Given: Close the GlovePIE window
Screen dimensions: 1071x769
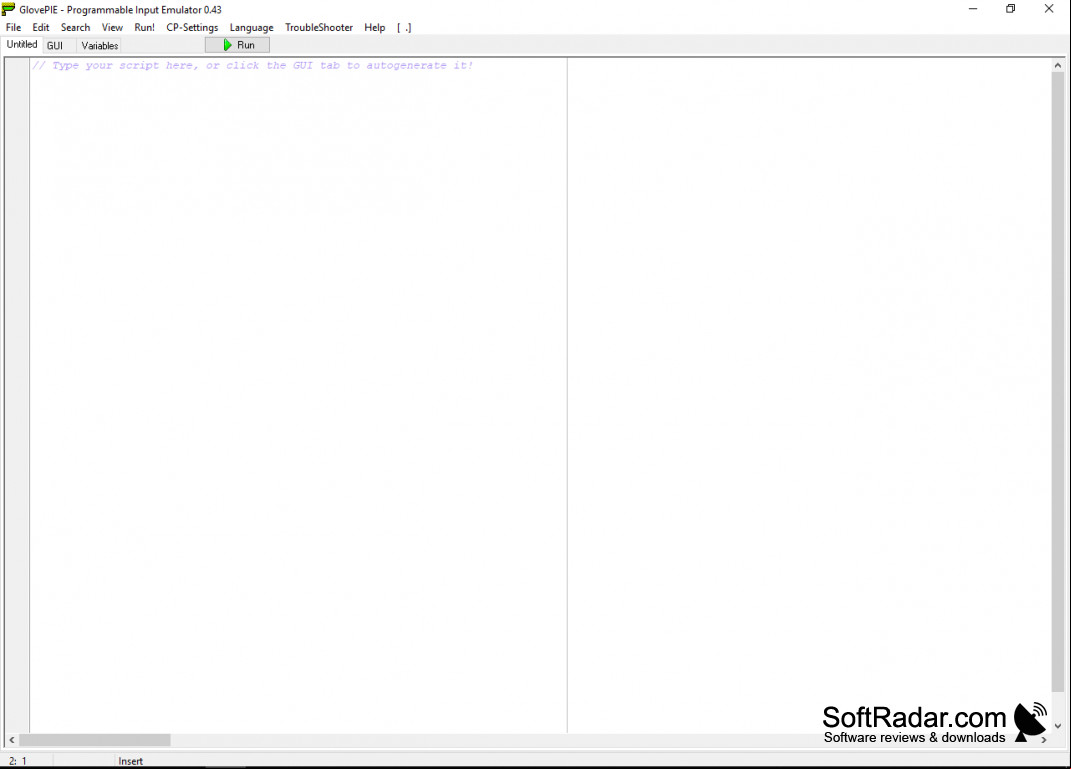Looking at the screenshot, I should pos(1049,9).
